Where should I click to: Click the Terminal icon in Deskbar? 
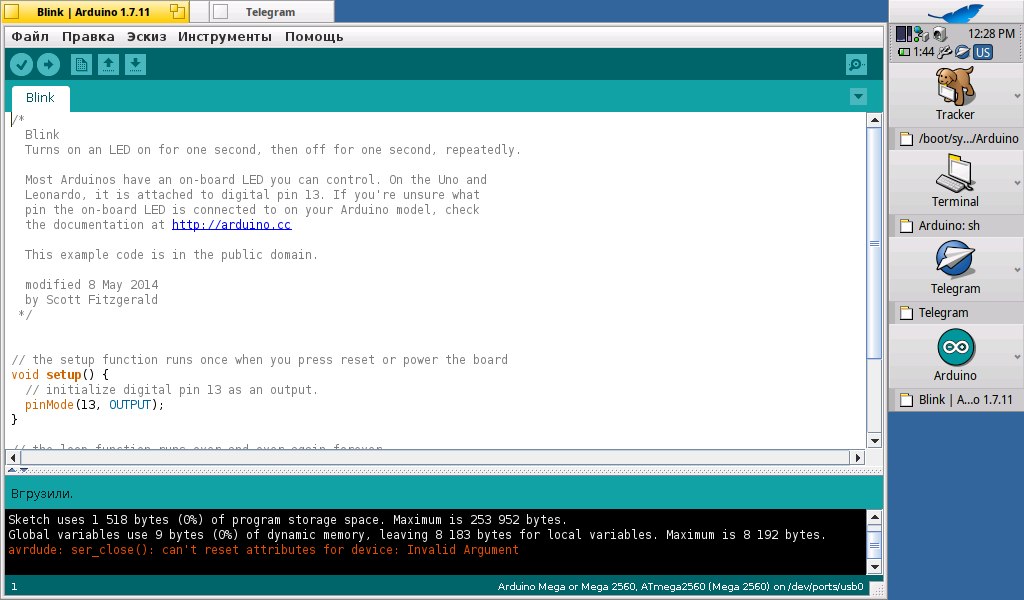click(955, 173)
